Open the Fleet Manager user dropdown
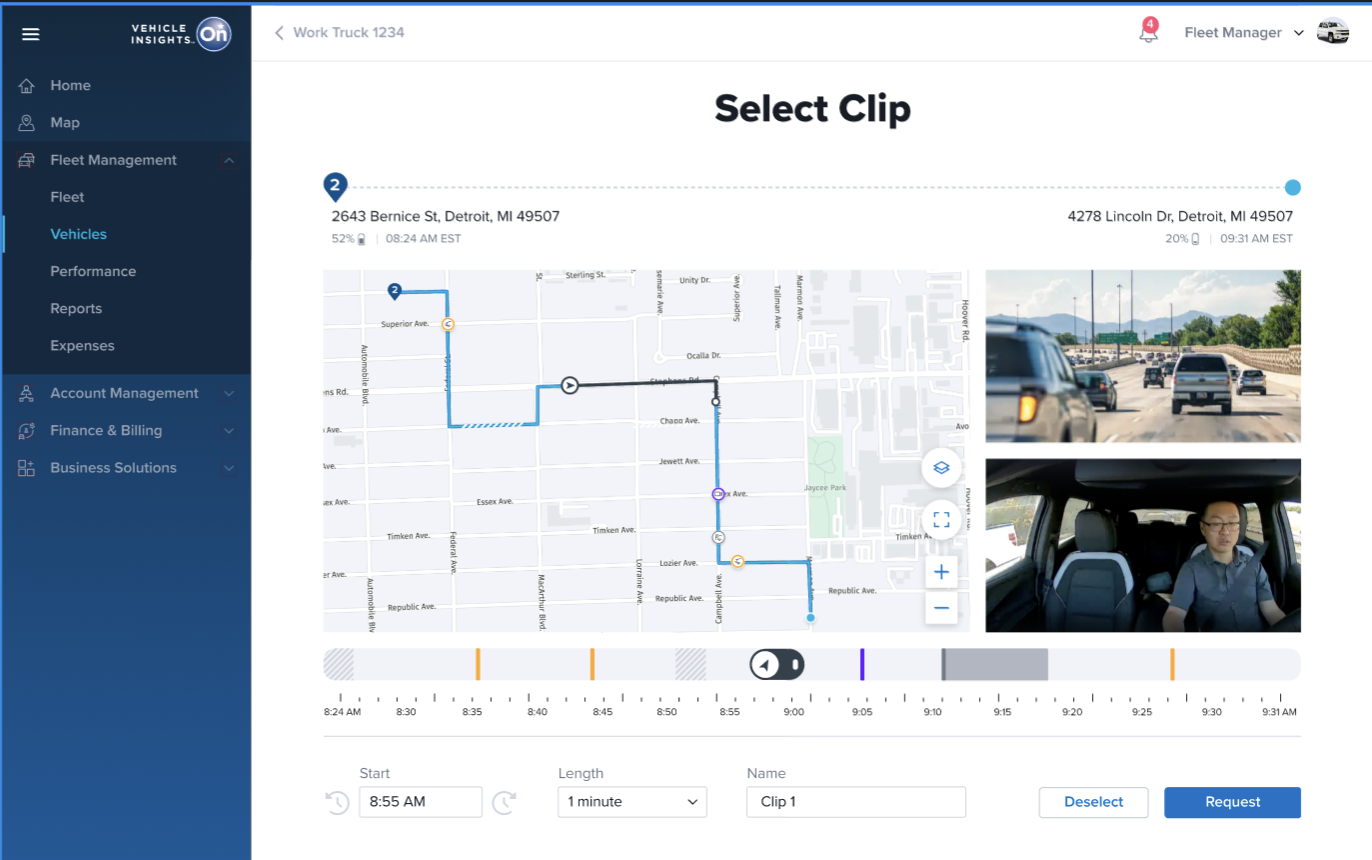This screenshot has height=860, width=1372. pos(1244,32)
